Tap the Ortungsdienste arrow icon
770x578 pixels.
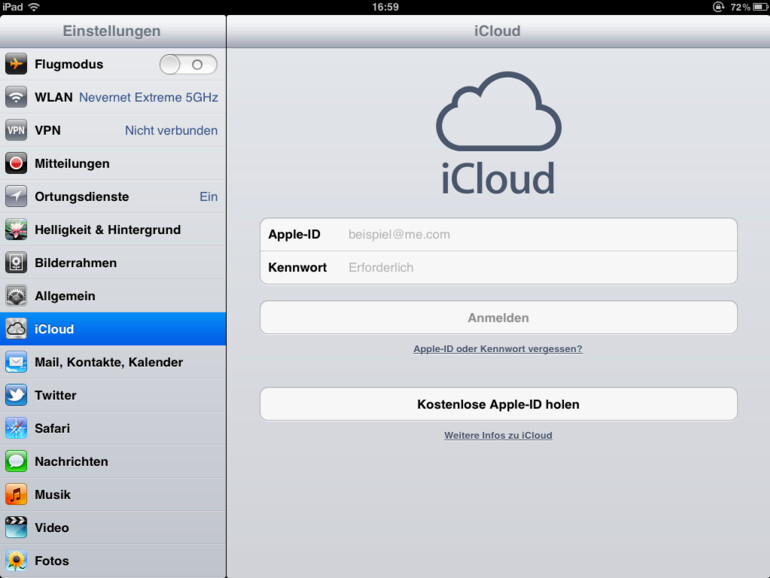pos(16,196)
